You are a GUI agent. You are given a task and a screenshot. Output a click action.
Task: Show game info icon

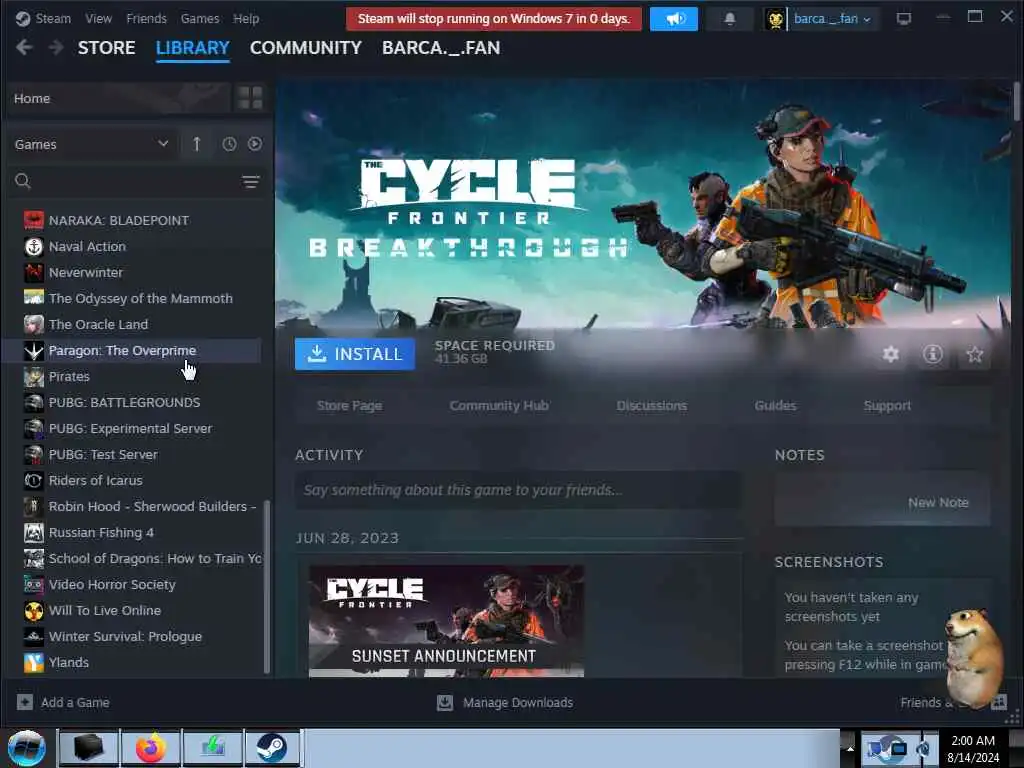[932, 354]
